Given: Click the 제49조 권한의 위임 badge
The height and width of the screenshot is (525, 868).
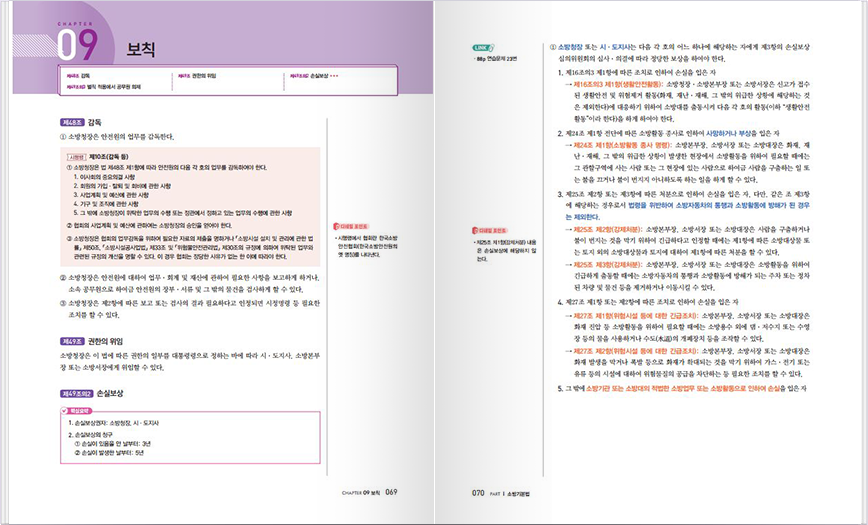Looking at the screenshot, I should point(71,341).
